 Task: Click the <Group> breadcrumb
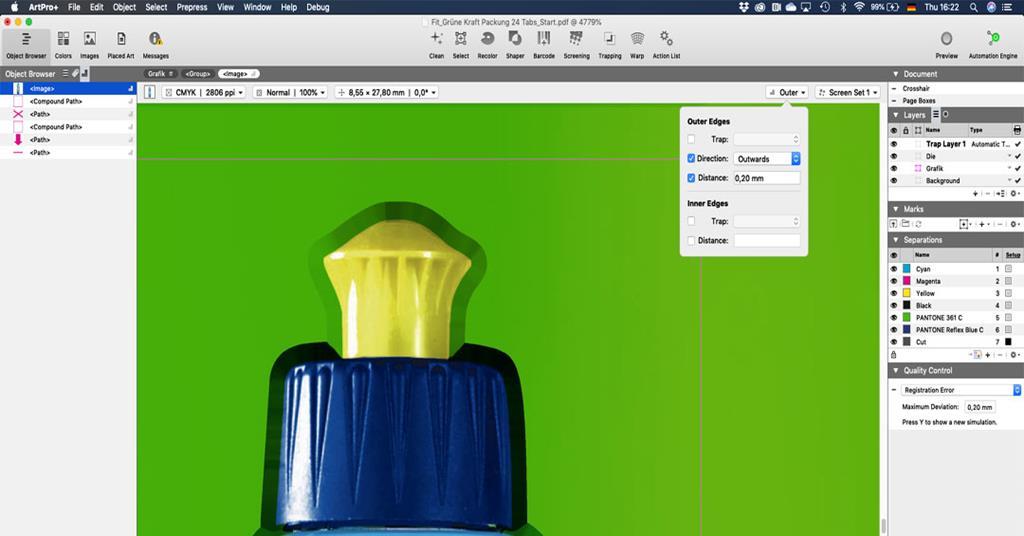pyautogui.click(x=198, y=74)
